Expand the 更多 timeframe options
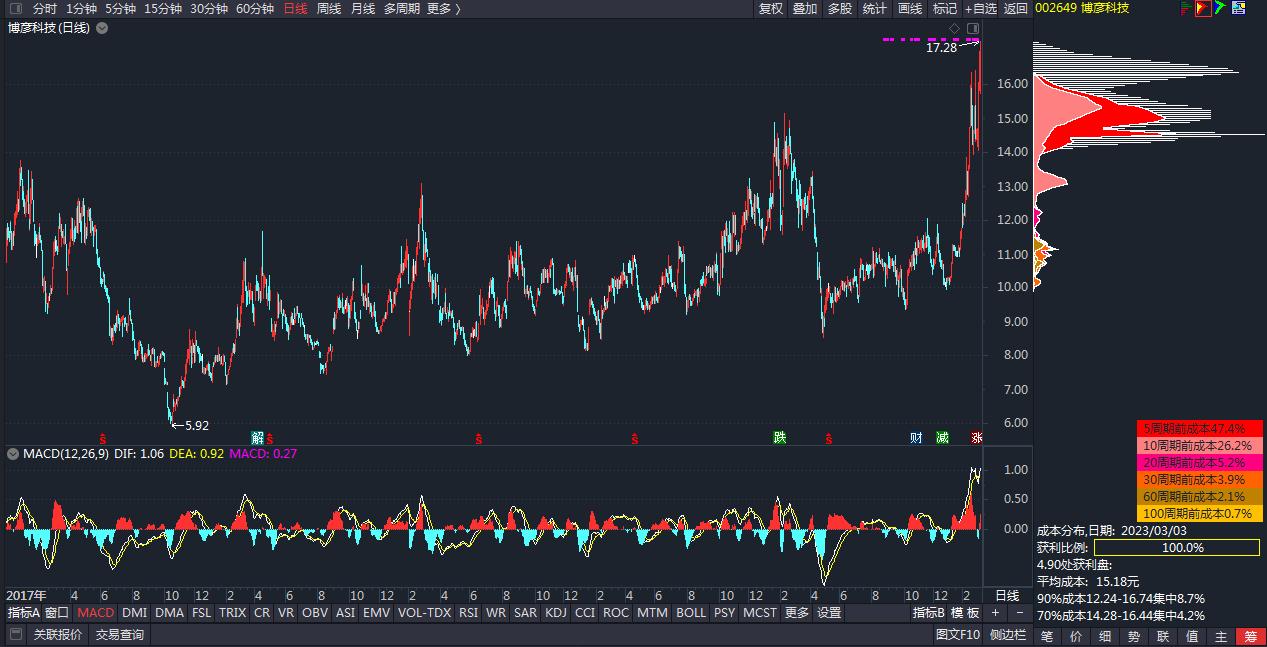The height and width of the screenshot is (647, 1267). (x=443, y=9)
